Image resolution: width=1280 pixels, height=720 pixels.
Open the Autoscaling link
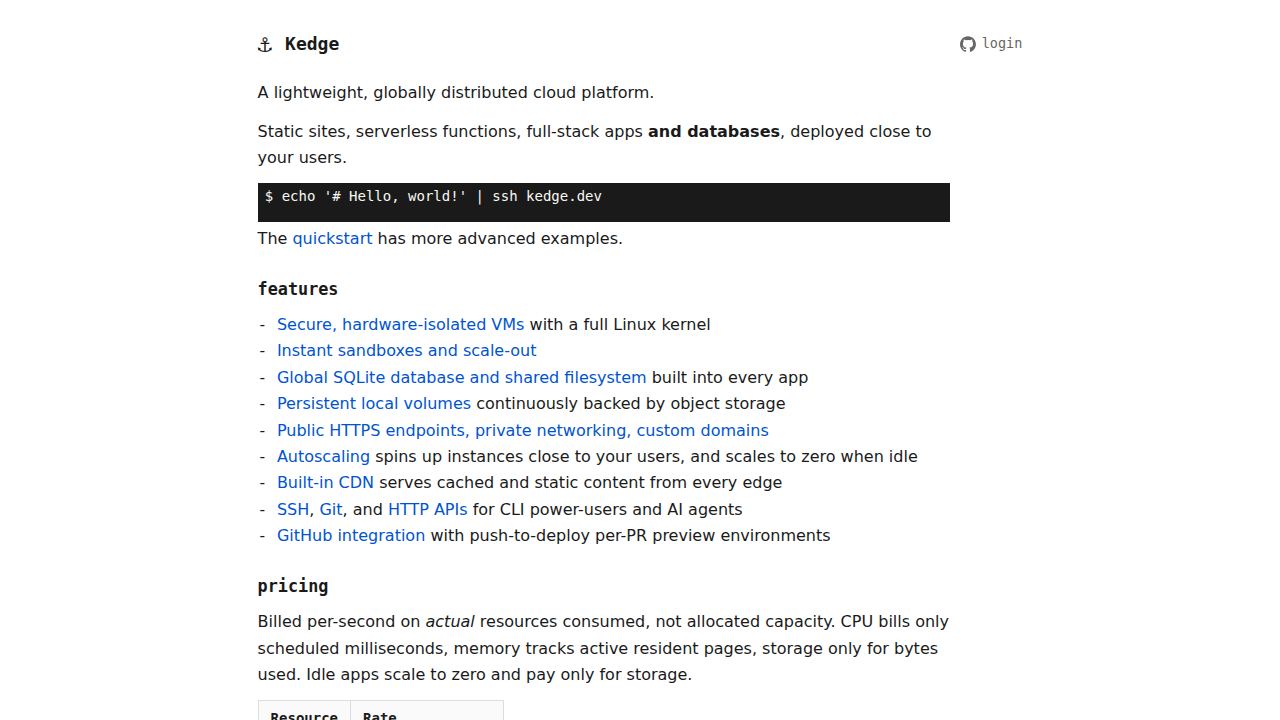323,456
